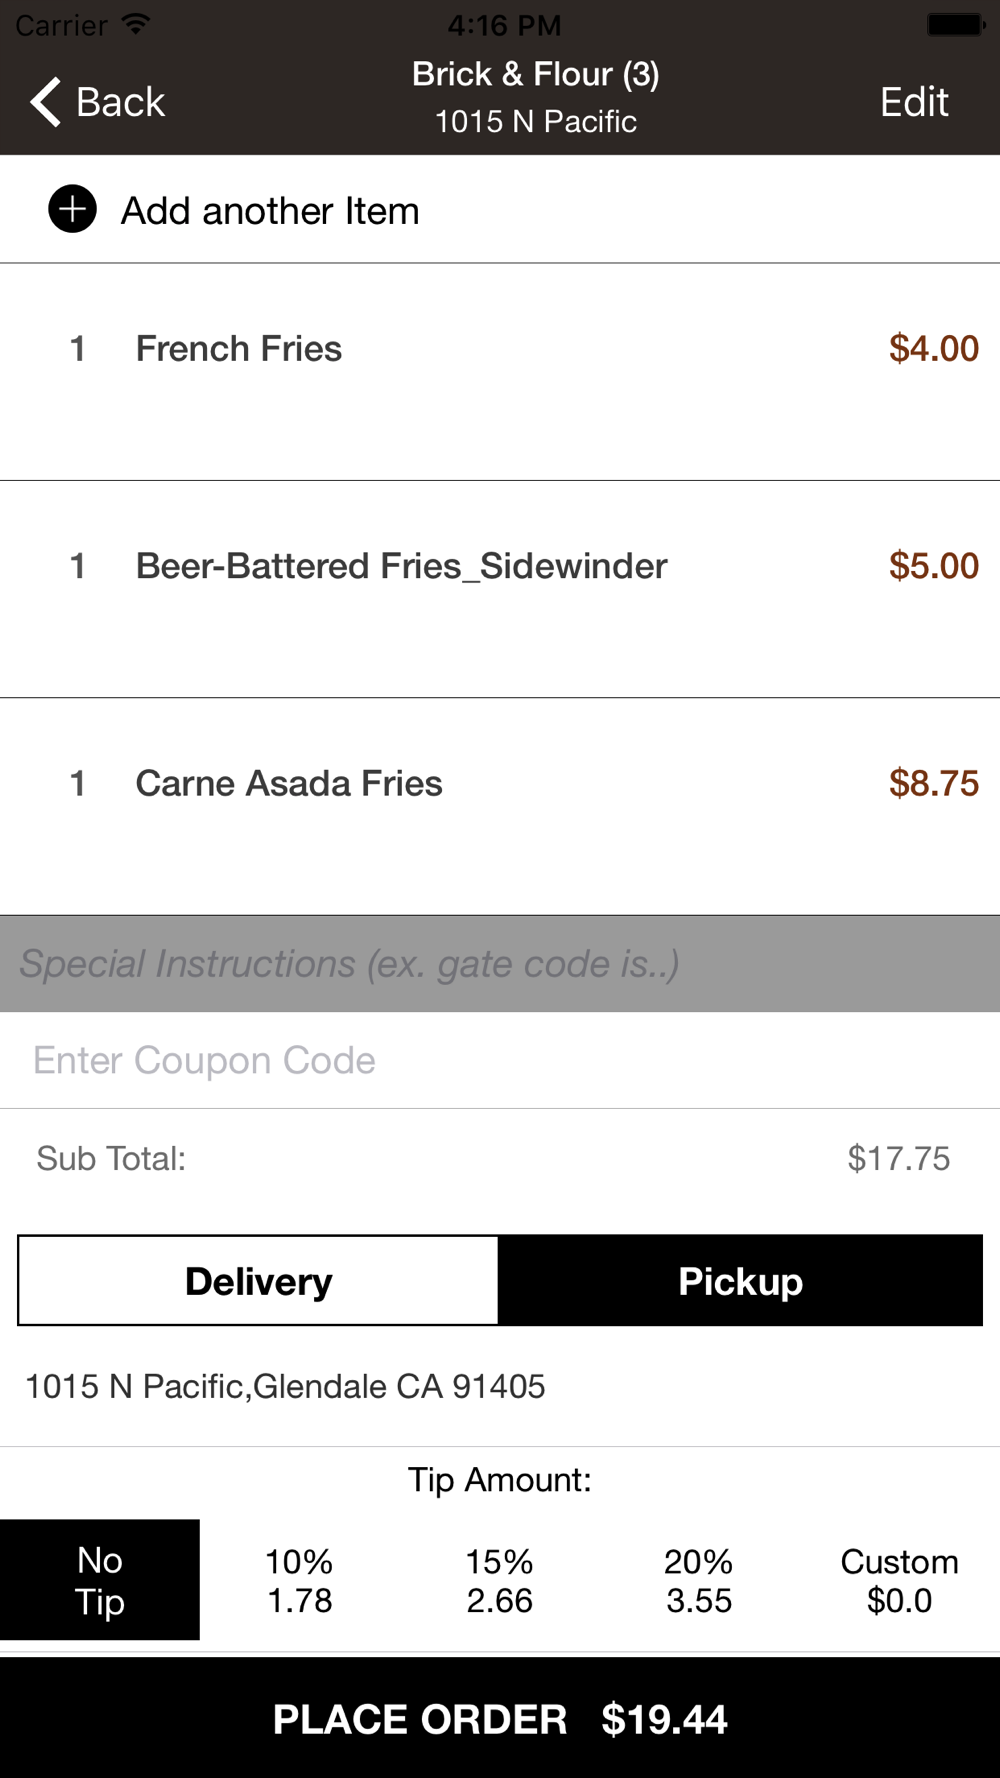The width and height of the screenshot is (1000, 1778).
Task: Open the Beer-Battered Fries_Sidewinder item
Action: pyautogui.click(x=500, y=589)
